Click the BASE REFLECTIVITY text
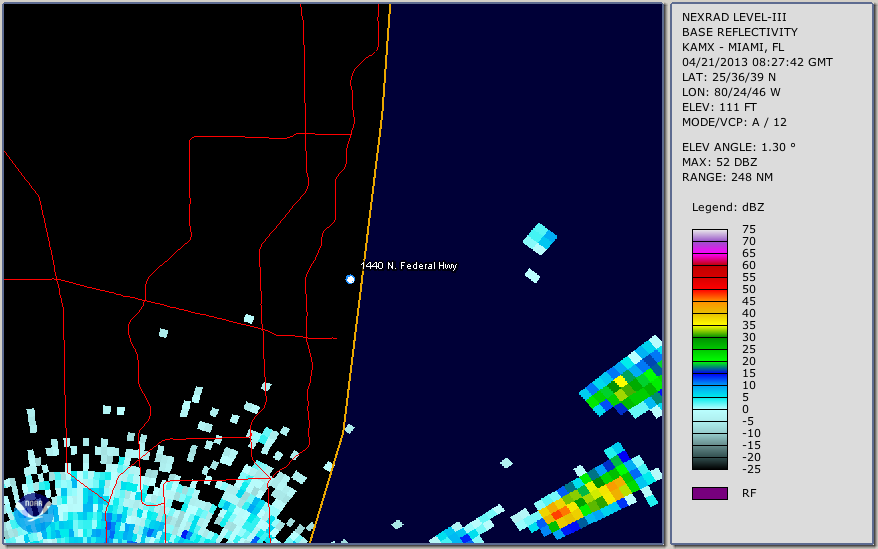 click(739, 32)
